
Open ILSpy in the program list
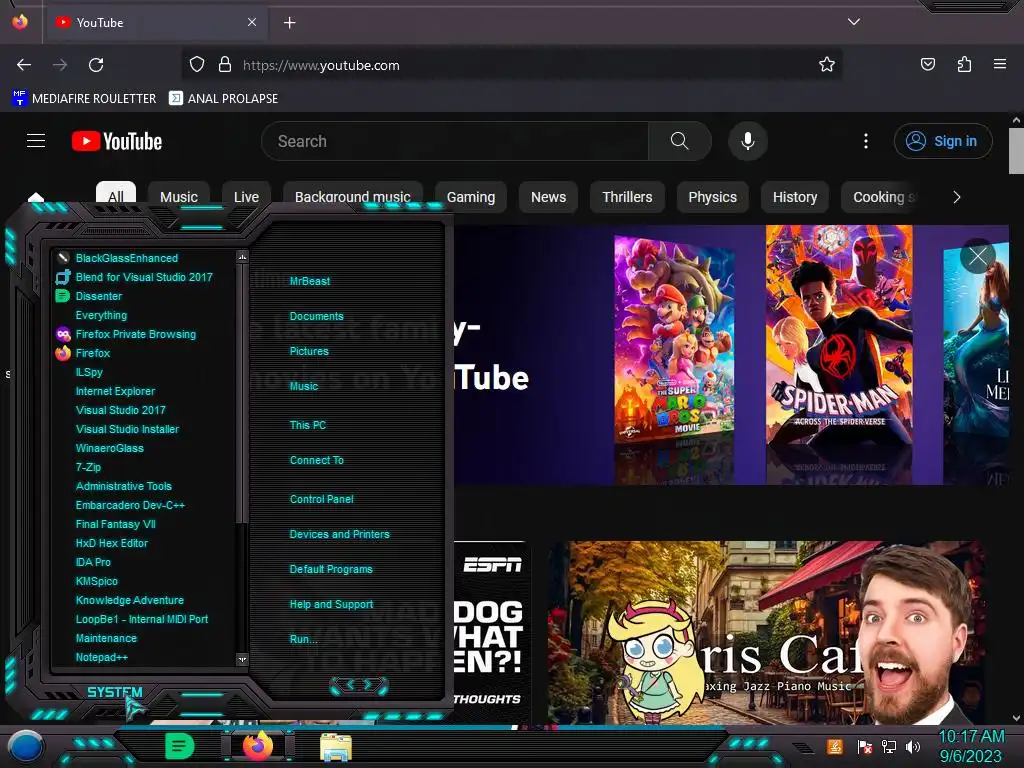(x=89, y=372)
